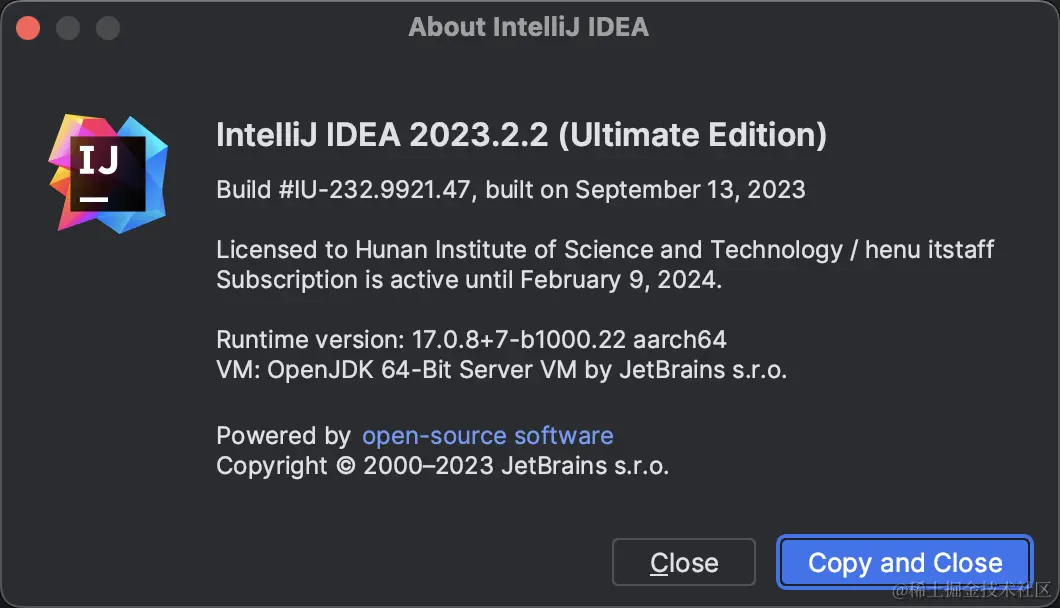Click the Licensed to Hunan Institute line
The image size is (1060, 608).
click(x=605, y=249)
